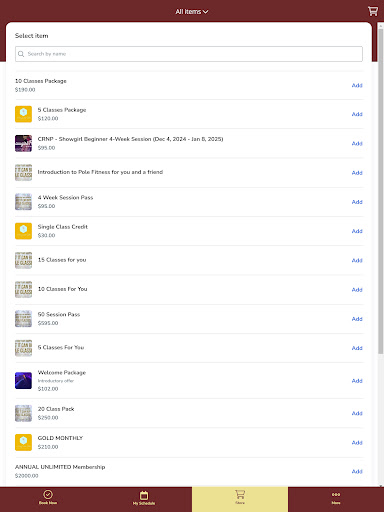Select the 'Single Class Credit' title

coord(63,227)
